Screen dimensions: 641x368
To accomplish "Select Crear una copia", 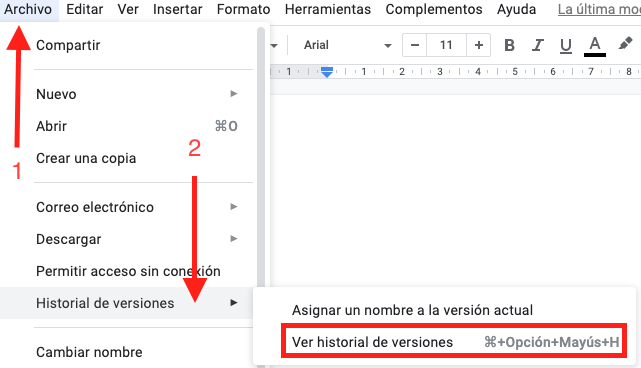I will pyautogui.click(x=127, y=158).
